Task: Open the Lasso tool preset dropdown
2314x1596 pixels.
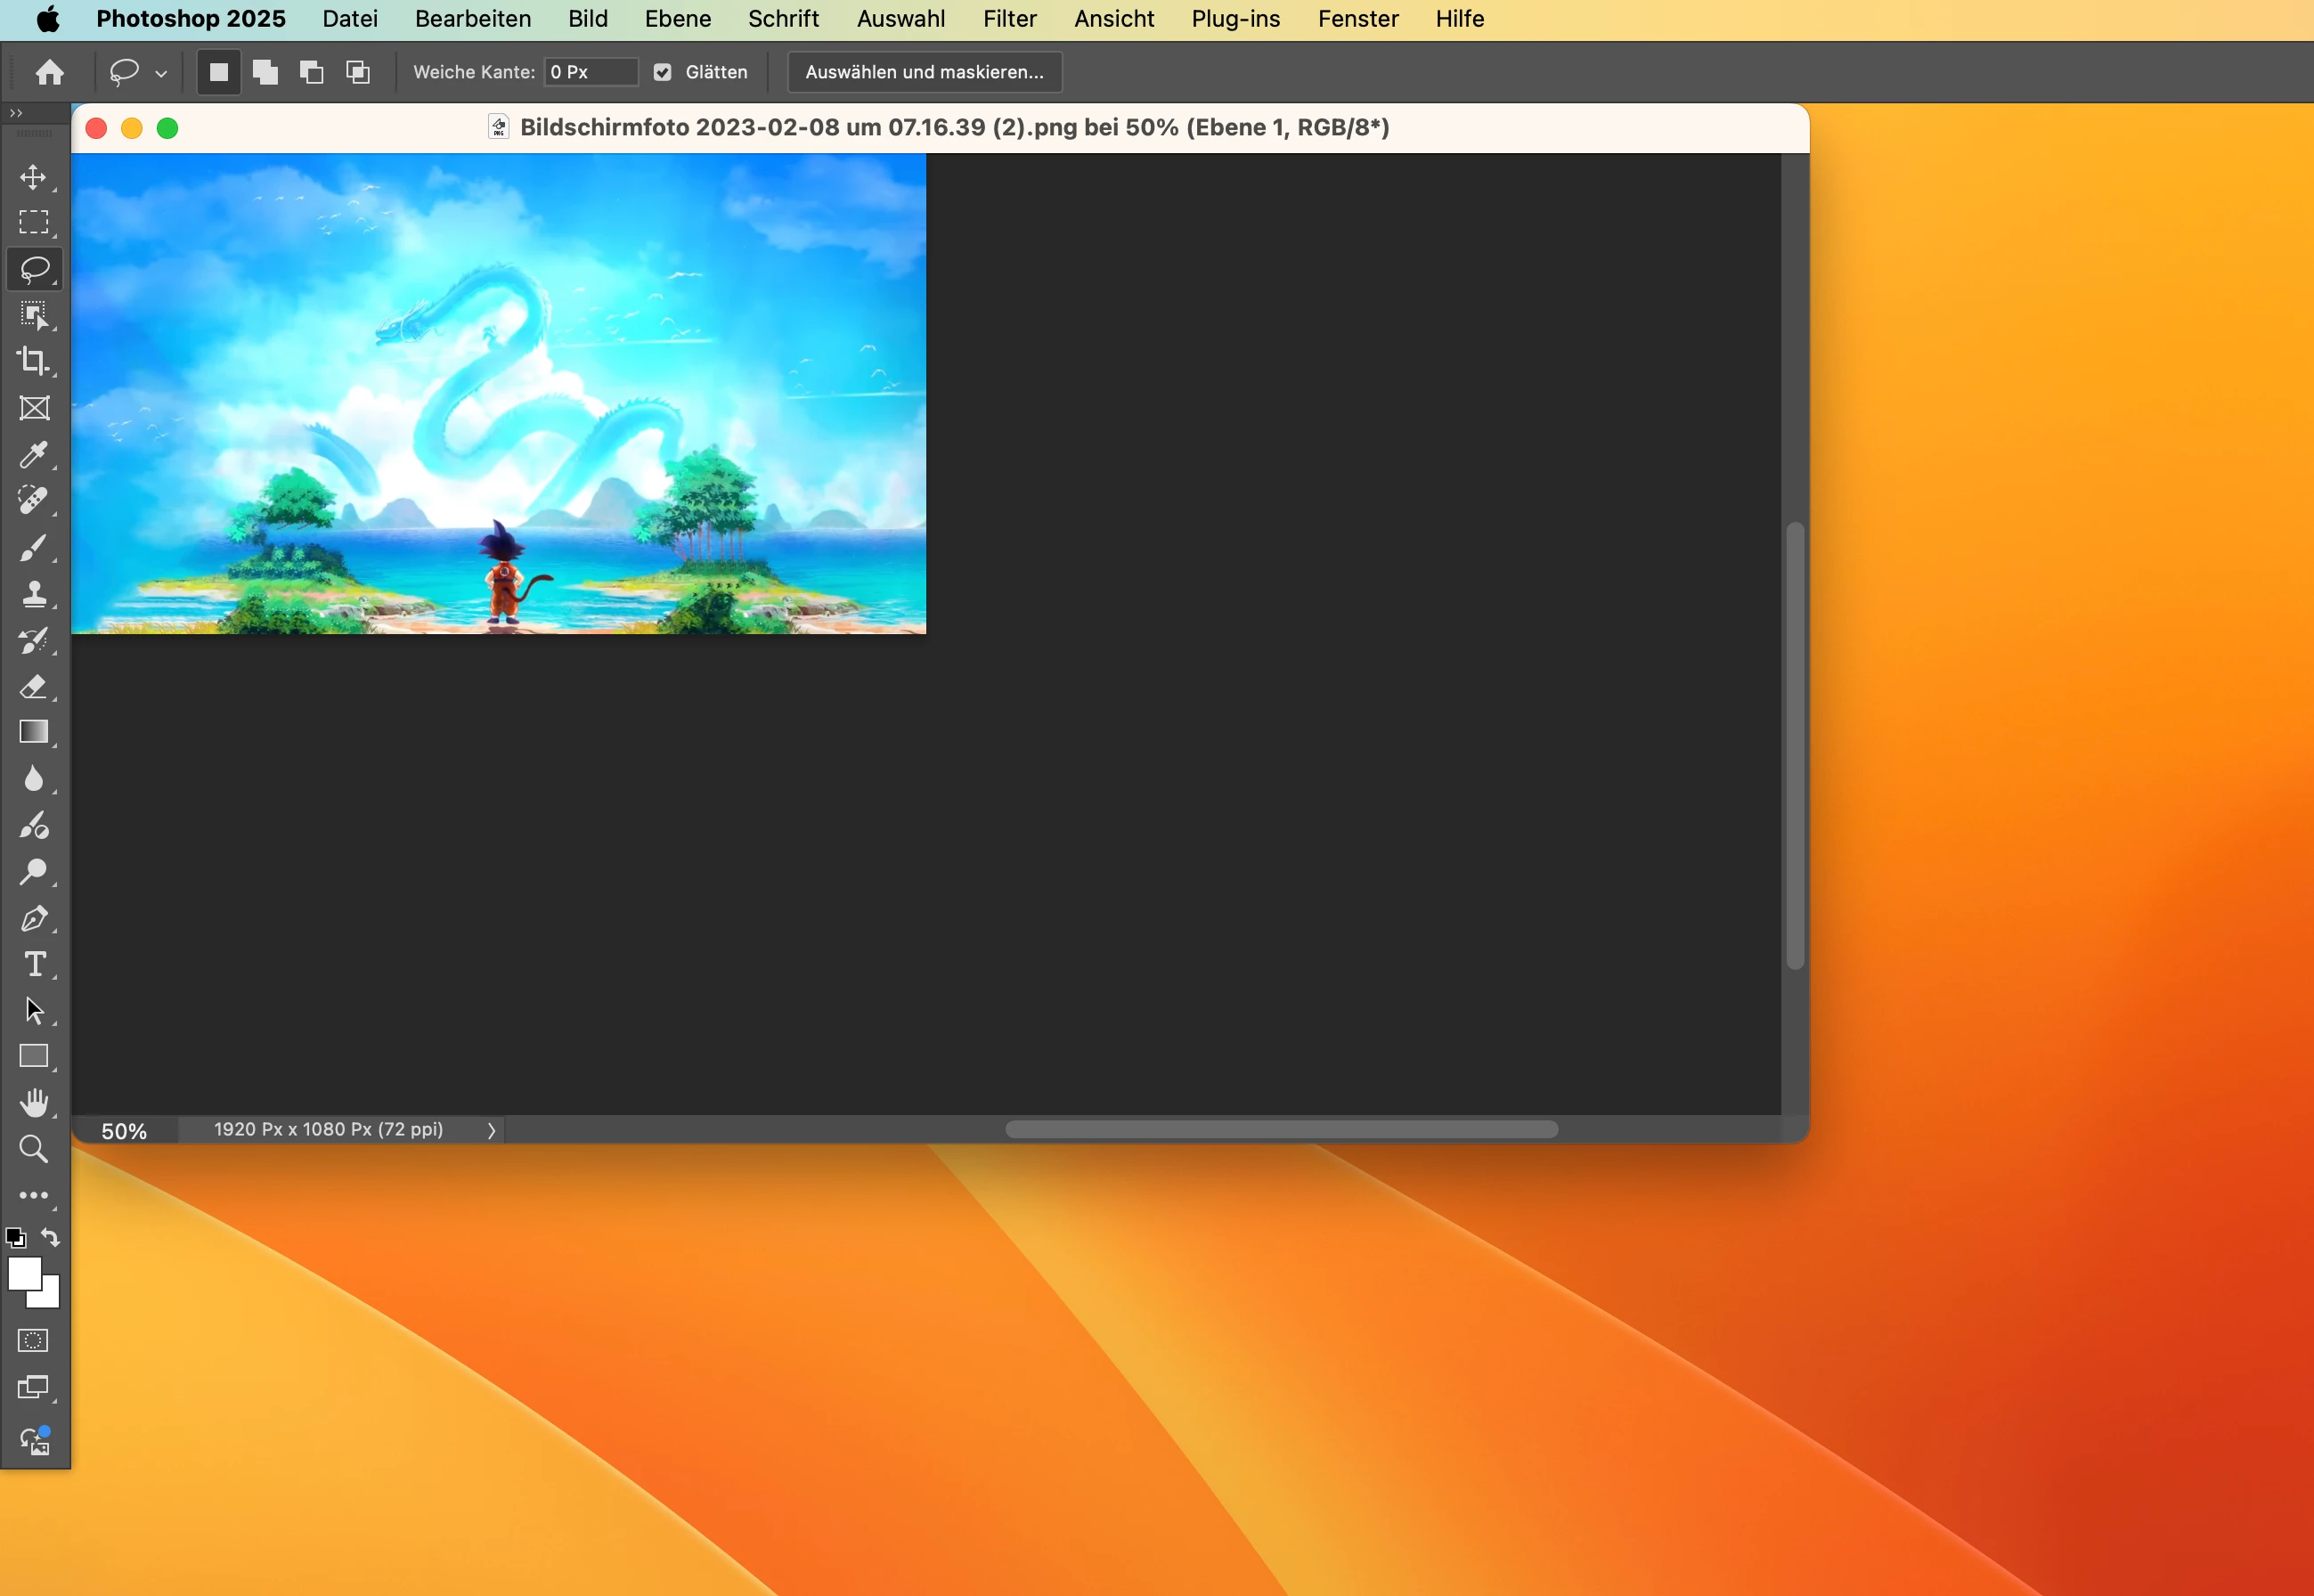Action: [161, 73]
